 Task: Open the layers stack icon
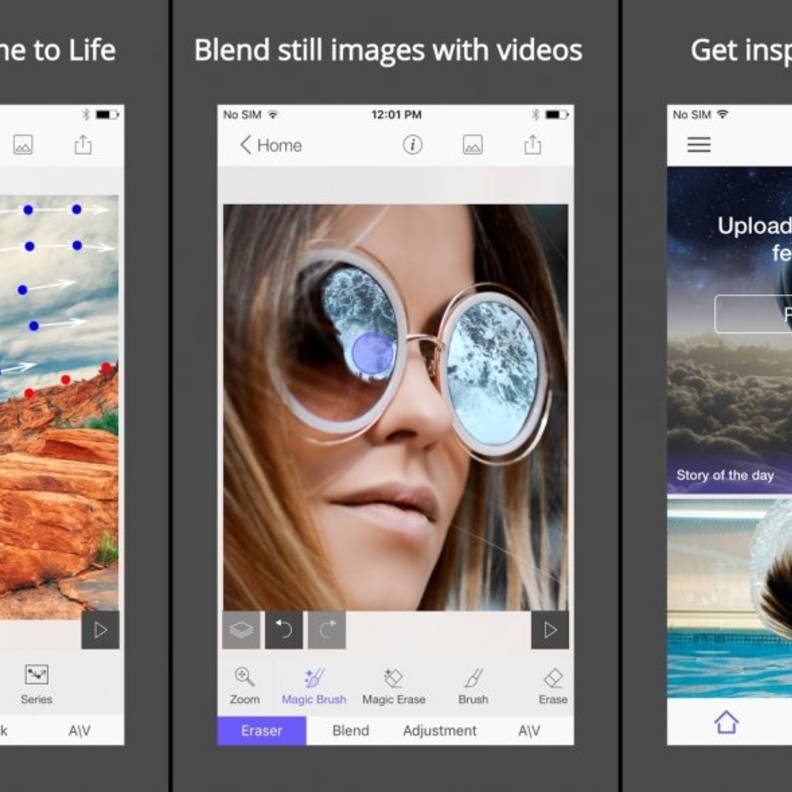[241, 630]
